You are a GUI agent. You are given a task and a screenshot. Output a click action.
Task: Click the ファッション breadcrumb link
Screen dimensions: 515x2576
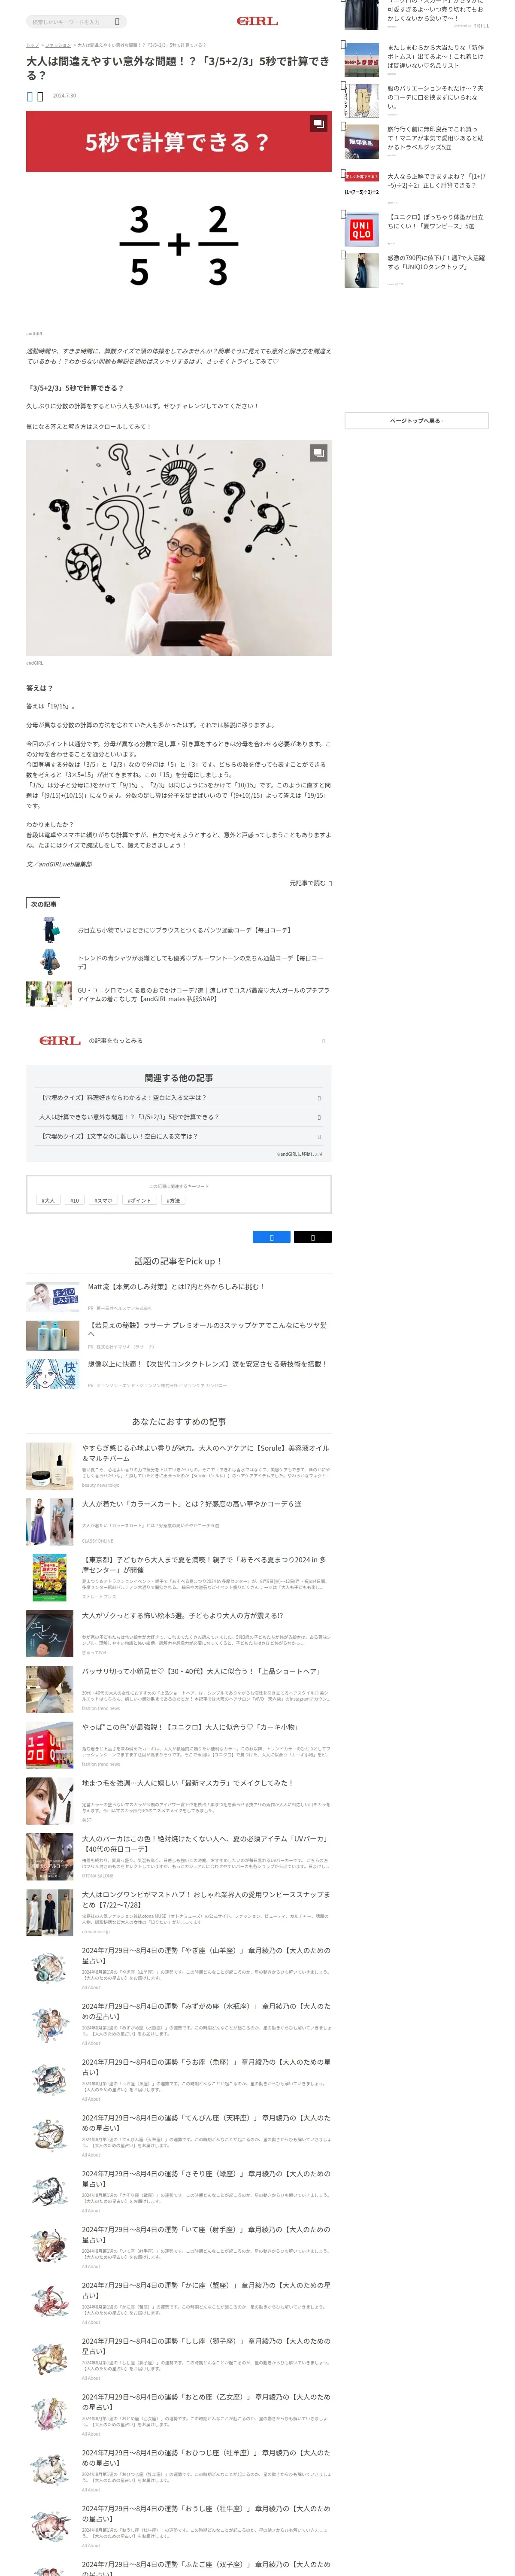[x=58, y=45]
